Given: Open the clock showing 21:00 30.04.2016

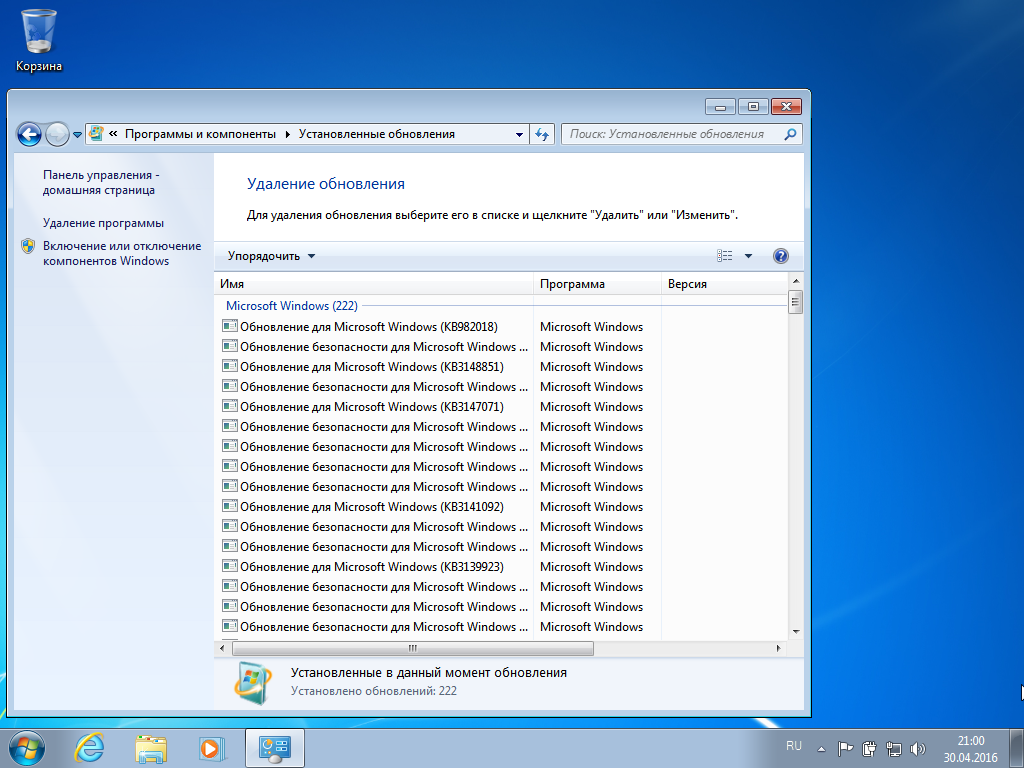Looking at the screenshot, I should [970, 749].
